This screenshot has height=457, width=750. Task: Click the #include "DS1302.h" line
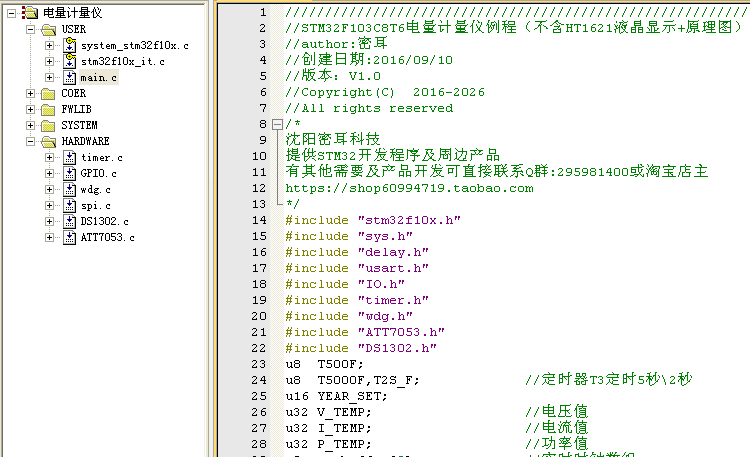(x=361, y=348)
